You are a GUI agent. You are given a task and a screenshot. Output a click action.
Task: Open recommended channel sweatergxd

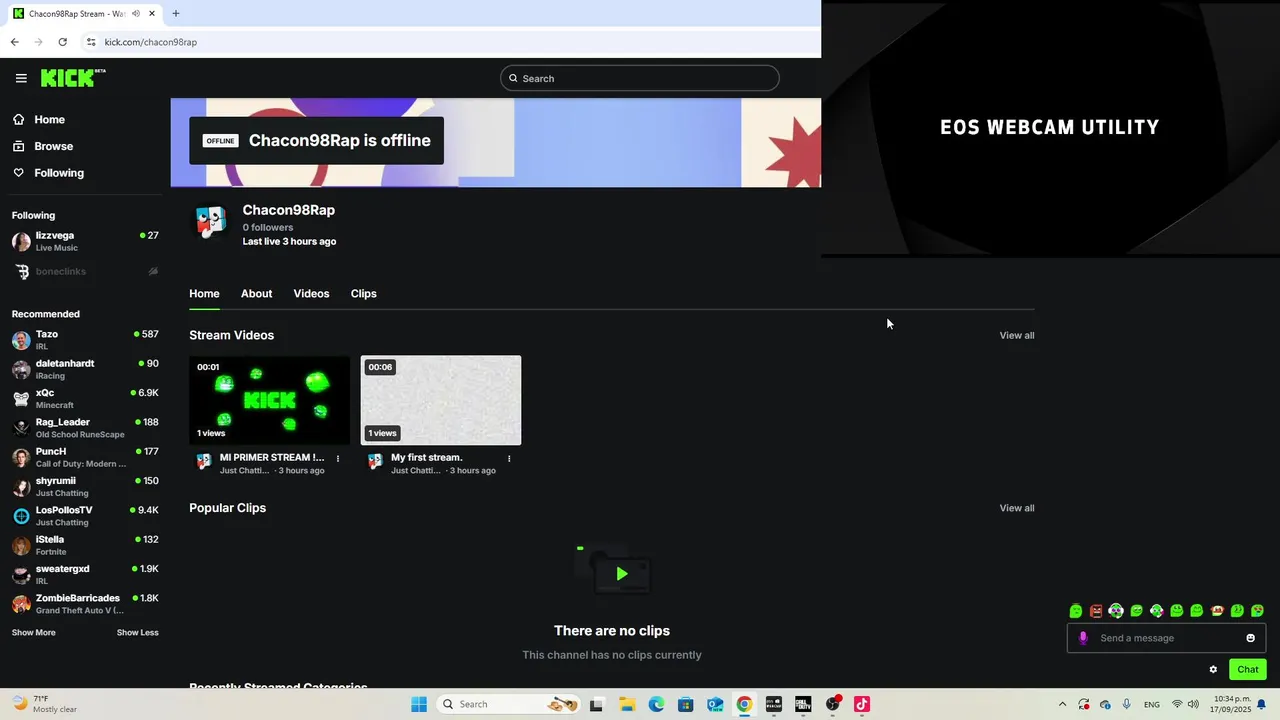[85, 574]
